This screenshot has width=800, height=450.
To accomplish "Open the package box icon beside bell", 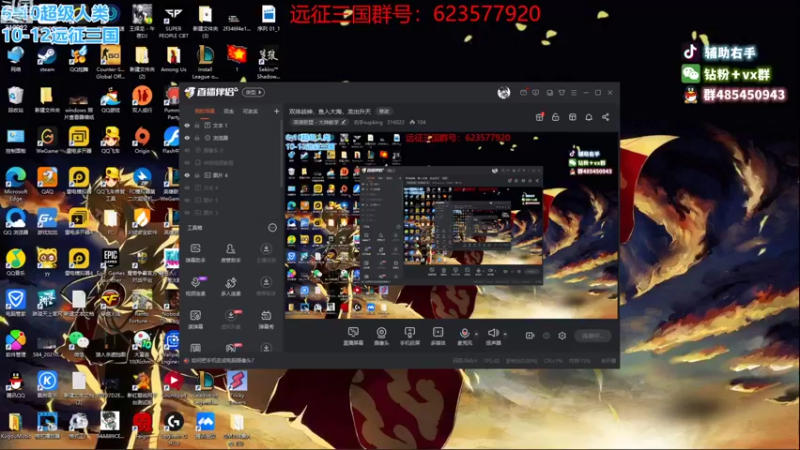I will tap(572, 117).
